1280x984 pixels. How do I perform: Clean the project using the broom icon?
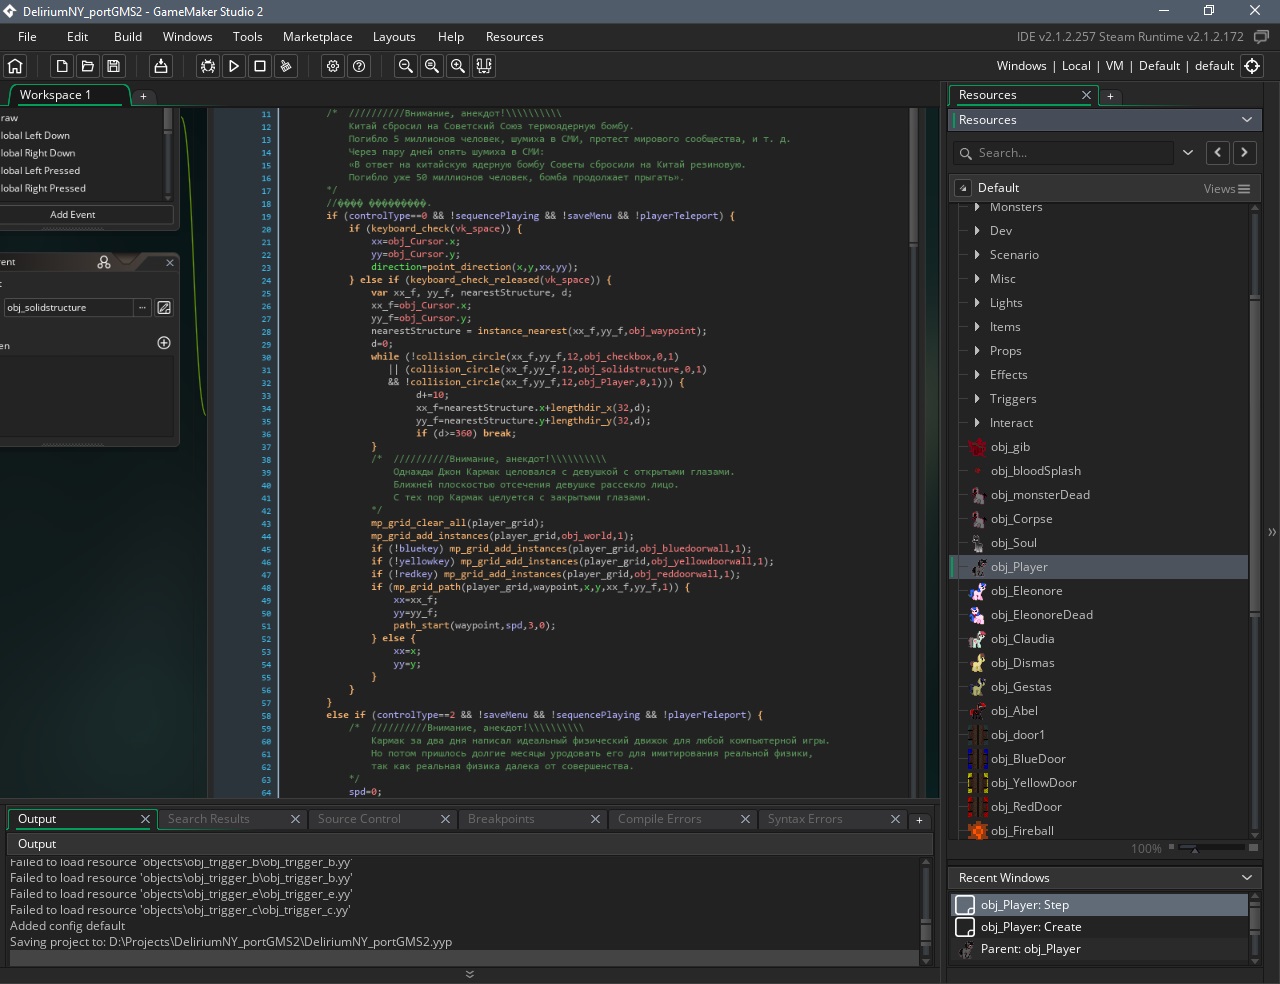287,66
